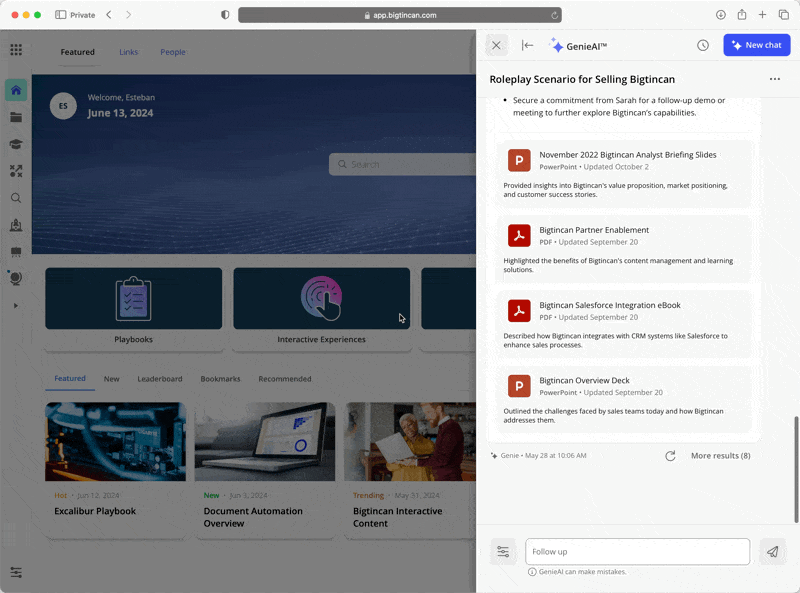Viewport: 800px width, 593px height.
Task: Switch to the Links tab
Action: point(129,52)
